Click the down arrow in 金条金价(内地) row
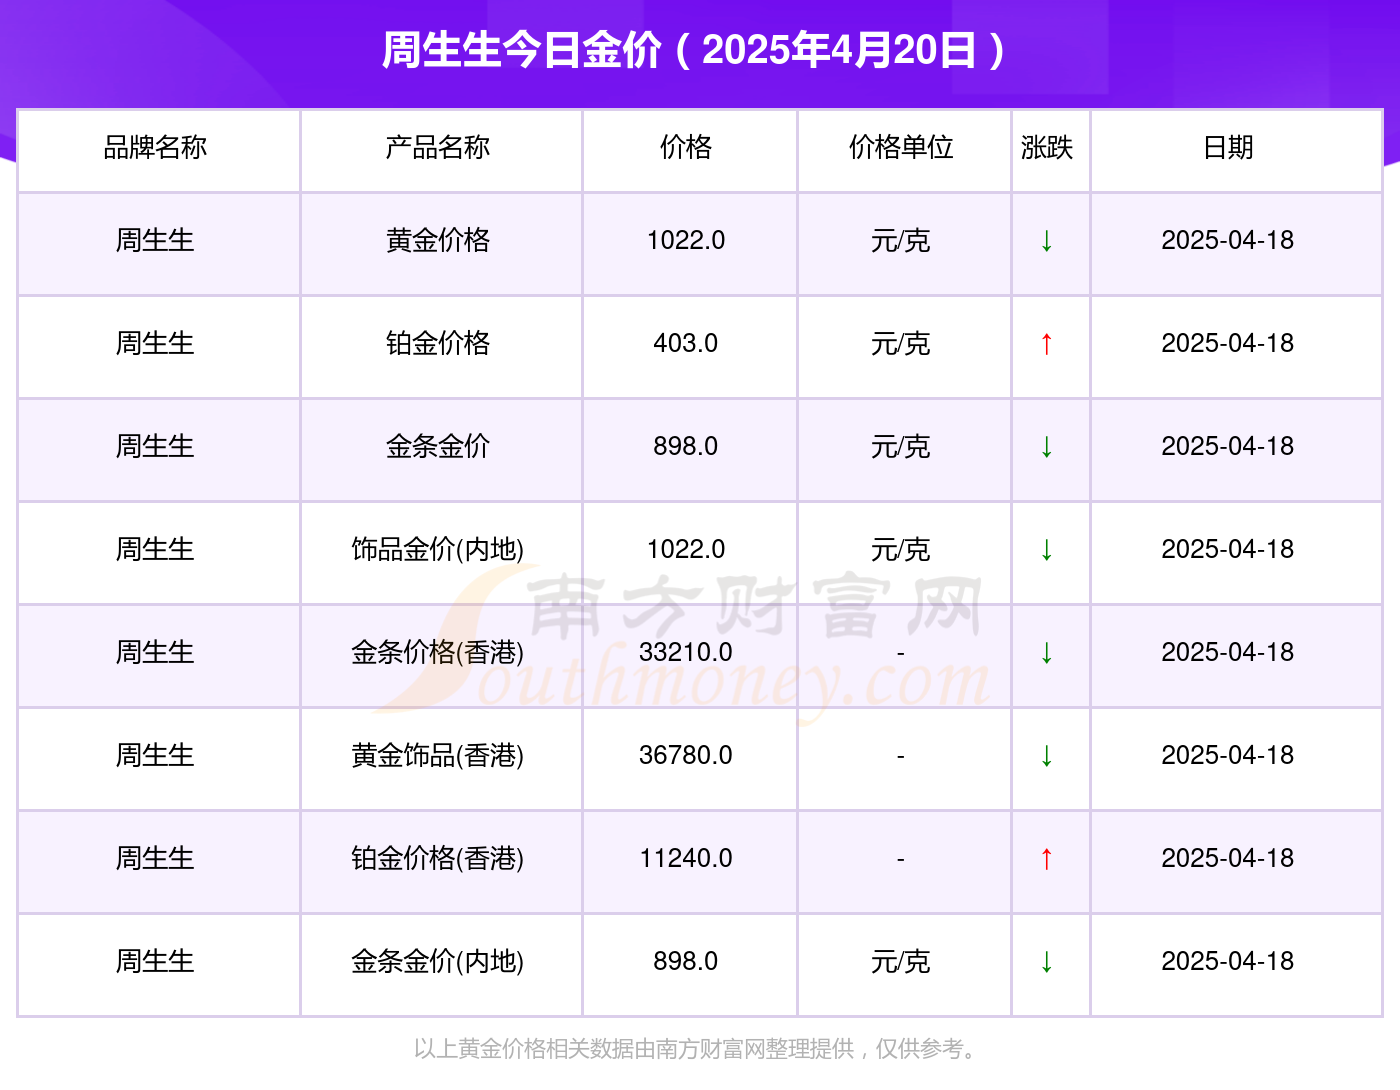1400x1090 pixels. pos(1046,962)
